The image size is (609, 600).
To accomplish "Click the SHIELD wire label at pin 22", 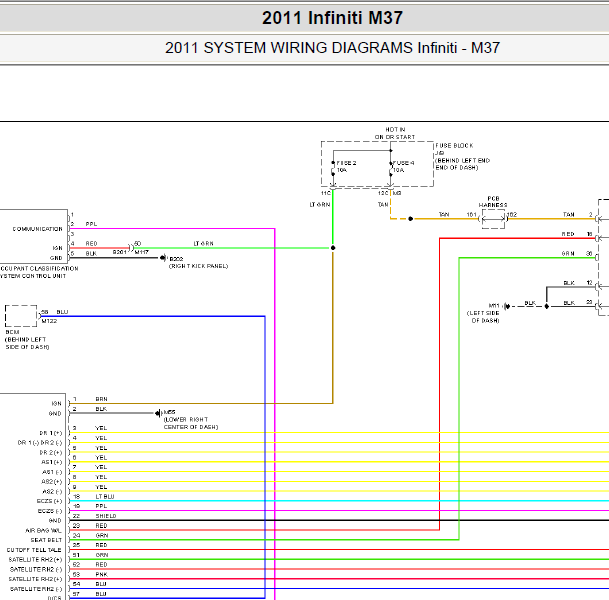I will (x=106, y=516).
